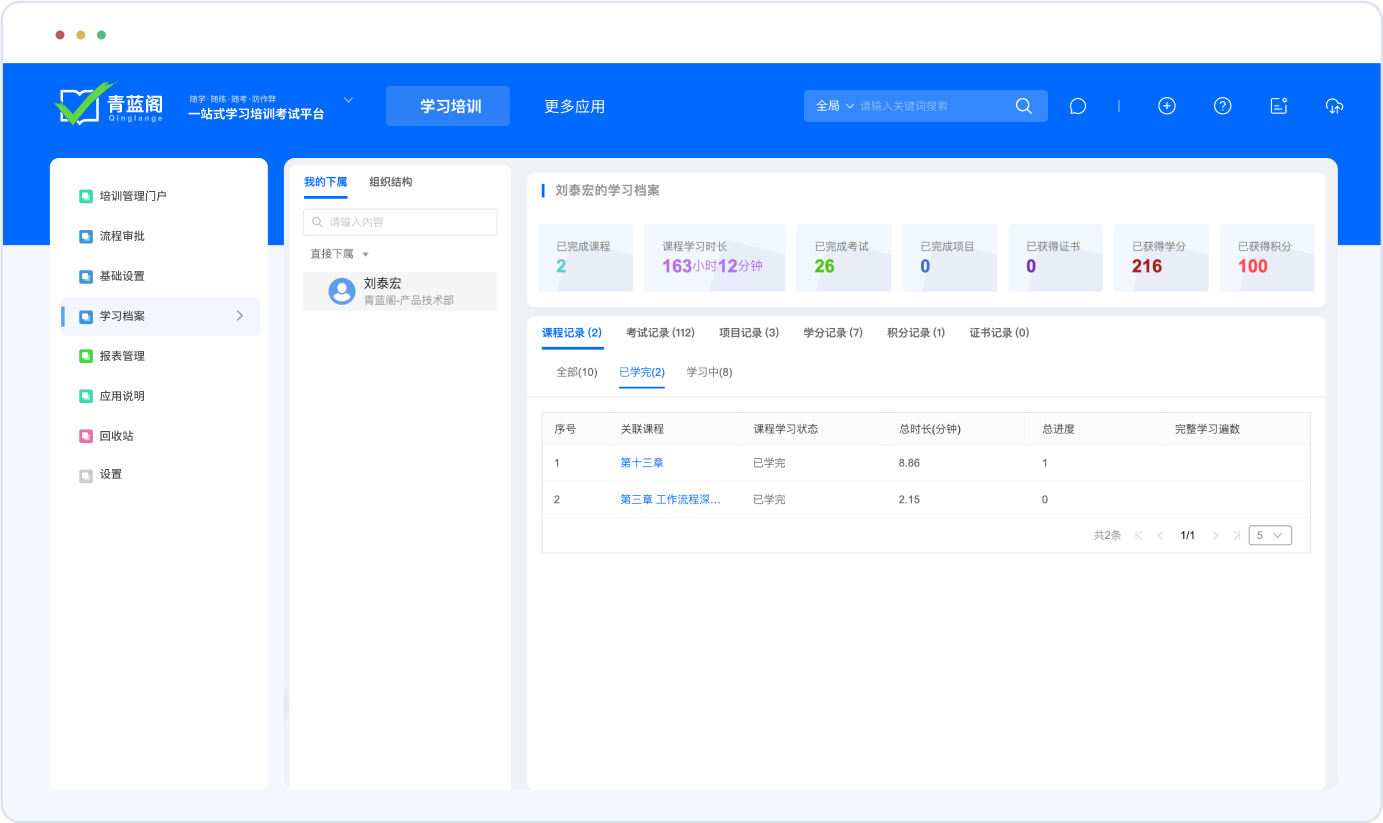Click the 请输入内容 subordinate search field
The image size is (1383, 823).
coord(400,222)
